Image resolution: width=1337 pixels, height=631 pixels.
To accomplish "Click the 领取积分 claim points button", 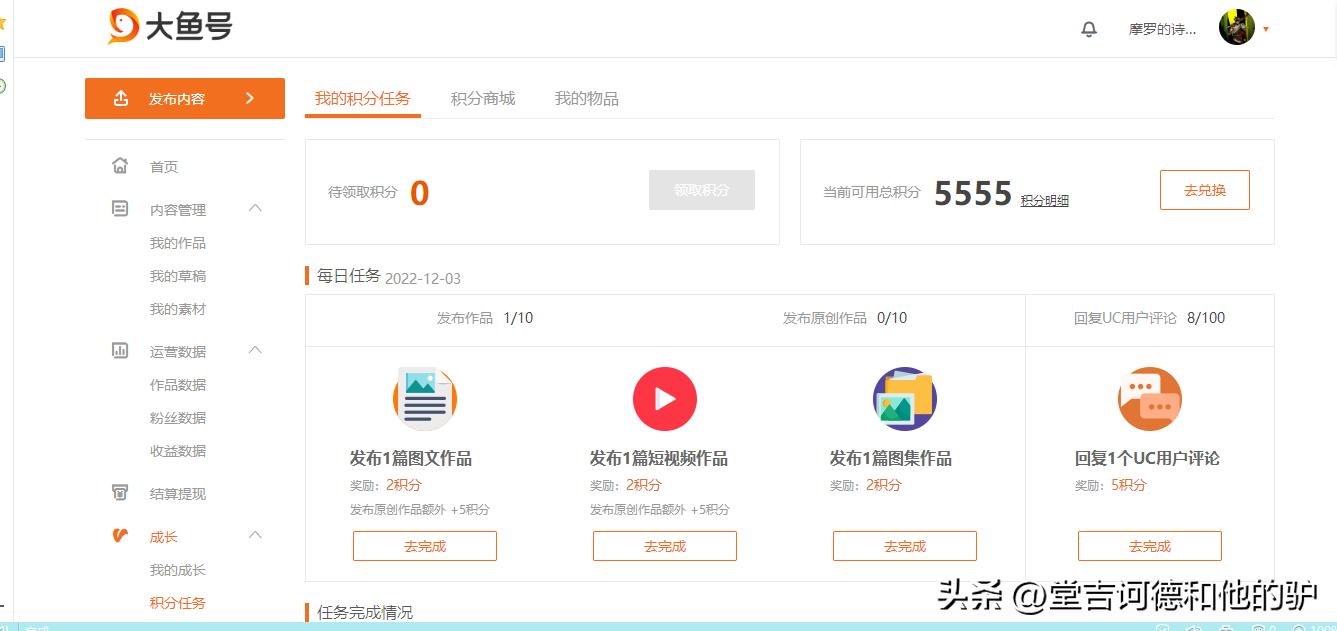I will click(x=701, y=189).
